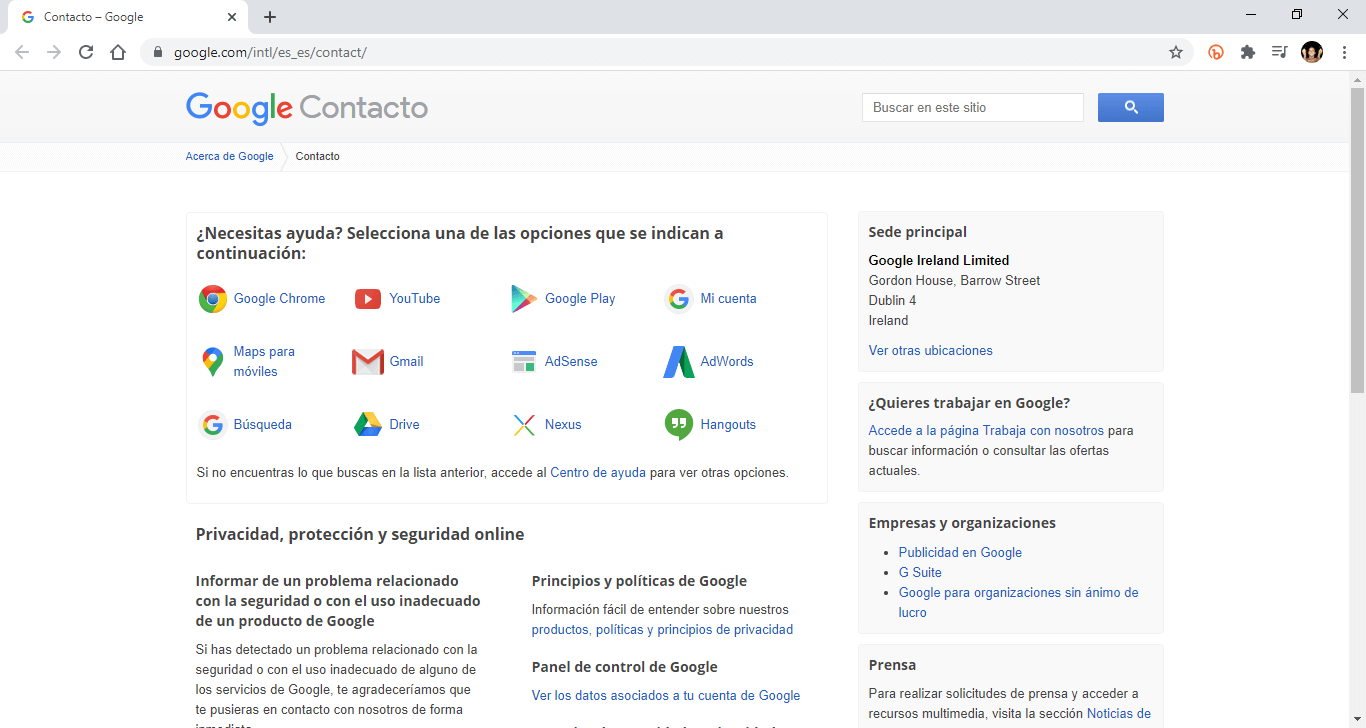Open Accede a la página Trabaja con nosotros
The height and width of the screenshot is (728, 1366).
click(986, 431)
